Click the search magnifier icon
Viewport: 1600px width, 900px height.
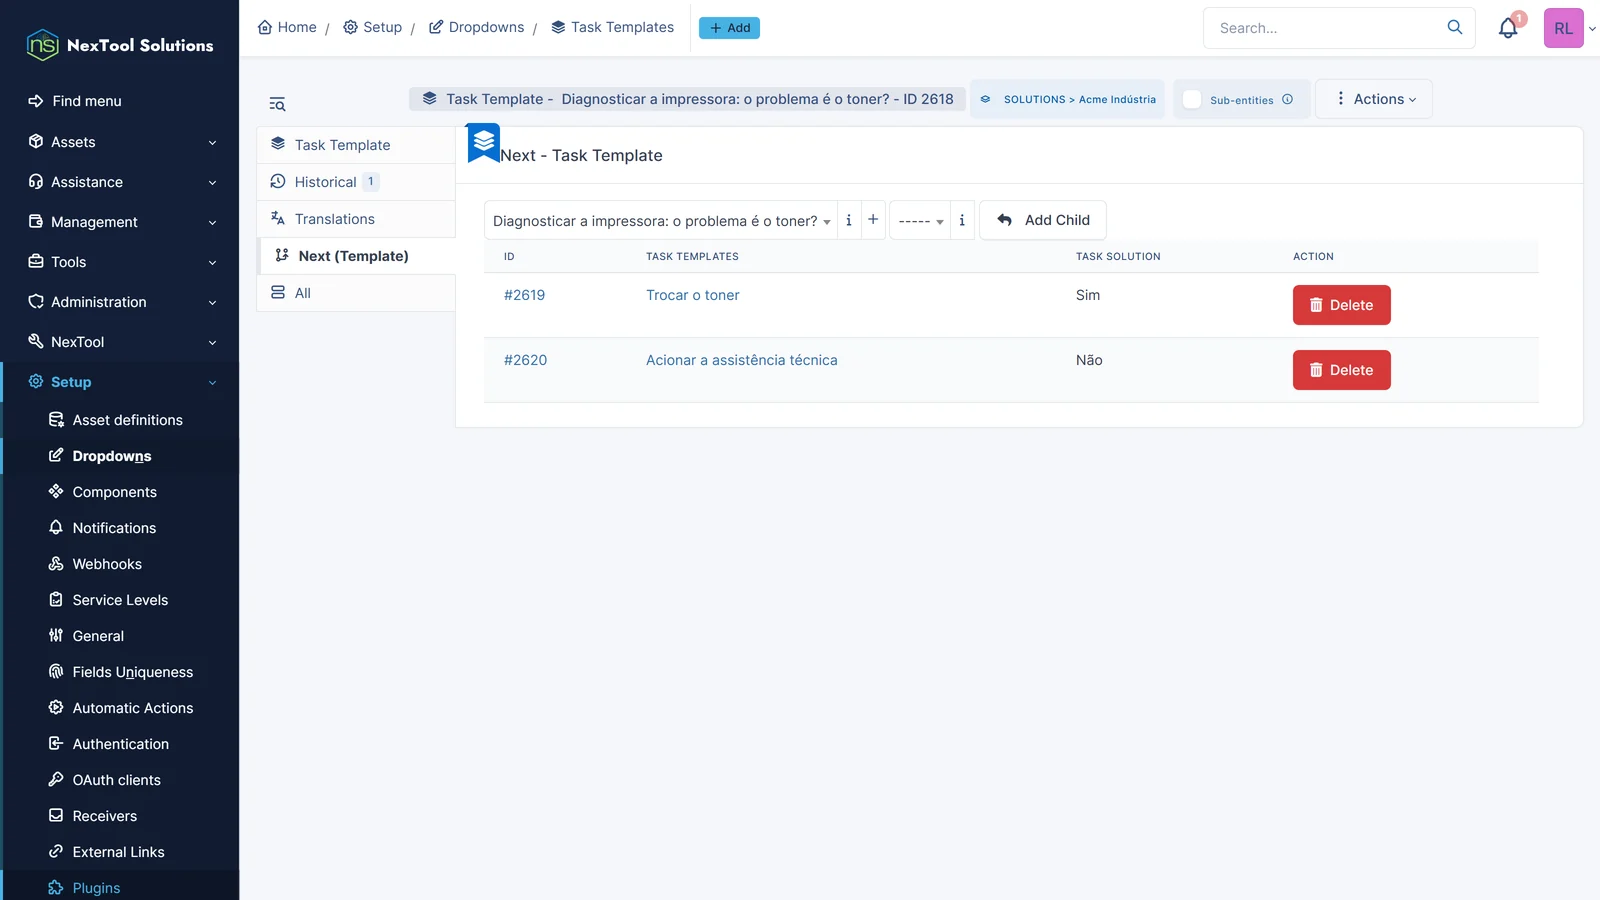1455,27
